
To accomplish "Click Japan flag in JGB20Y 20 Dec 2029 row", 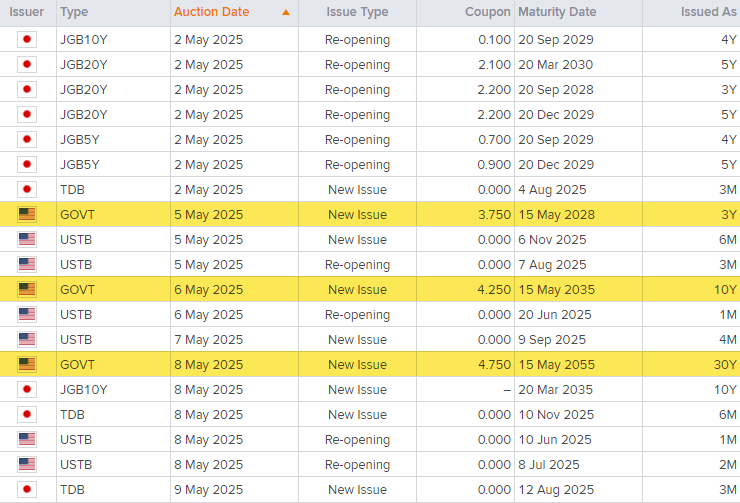I will tap(27, 114).
